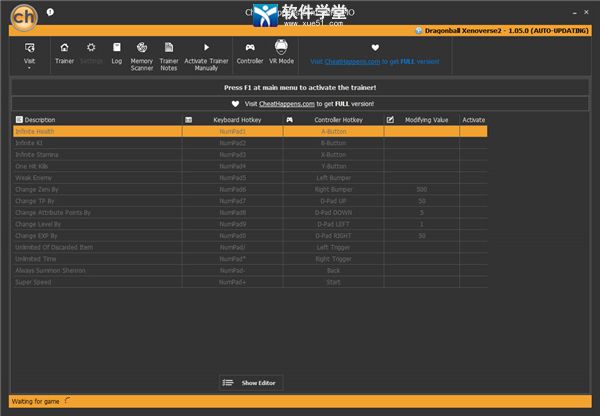The width and height of the screenshot is (600, 416).
Task: Launch the Memory Scanner tool
Action: (x=142, y=48)
